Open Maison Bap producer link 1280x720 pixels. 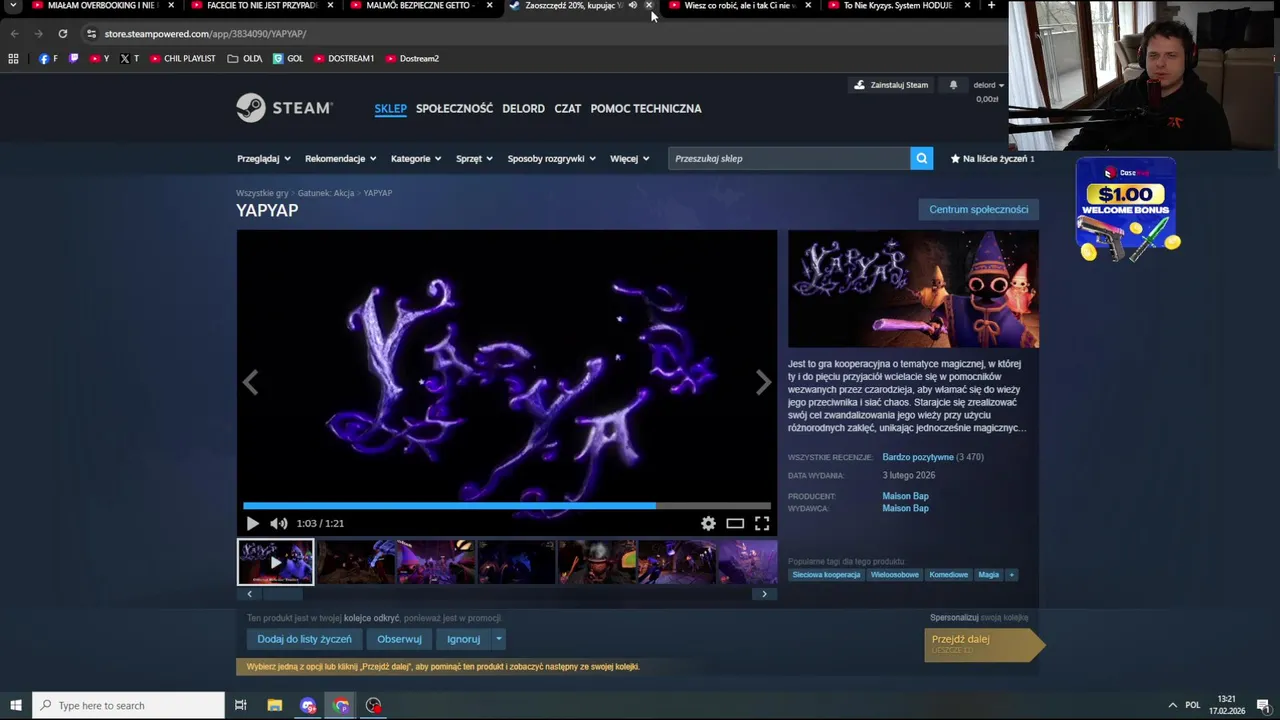[905, 496]
